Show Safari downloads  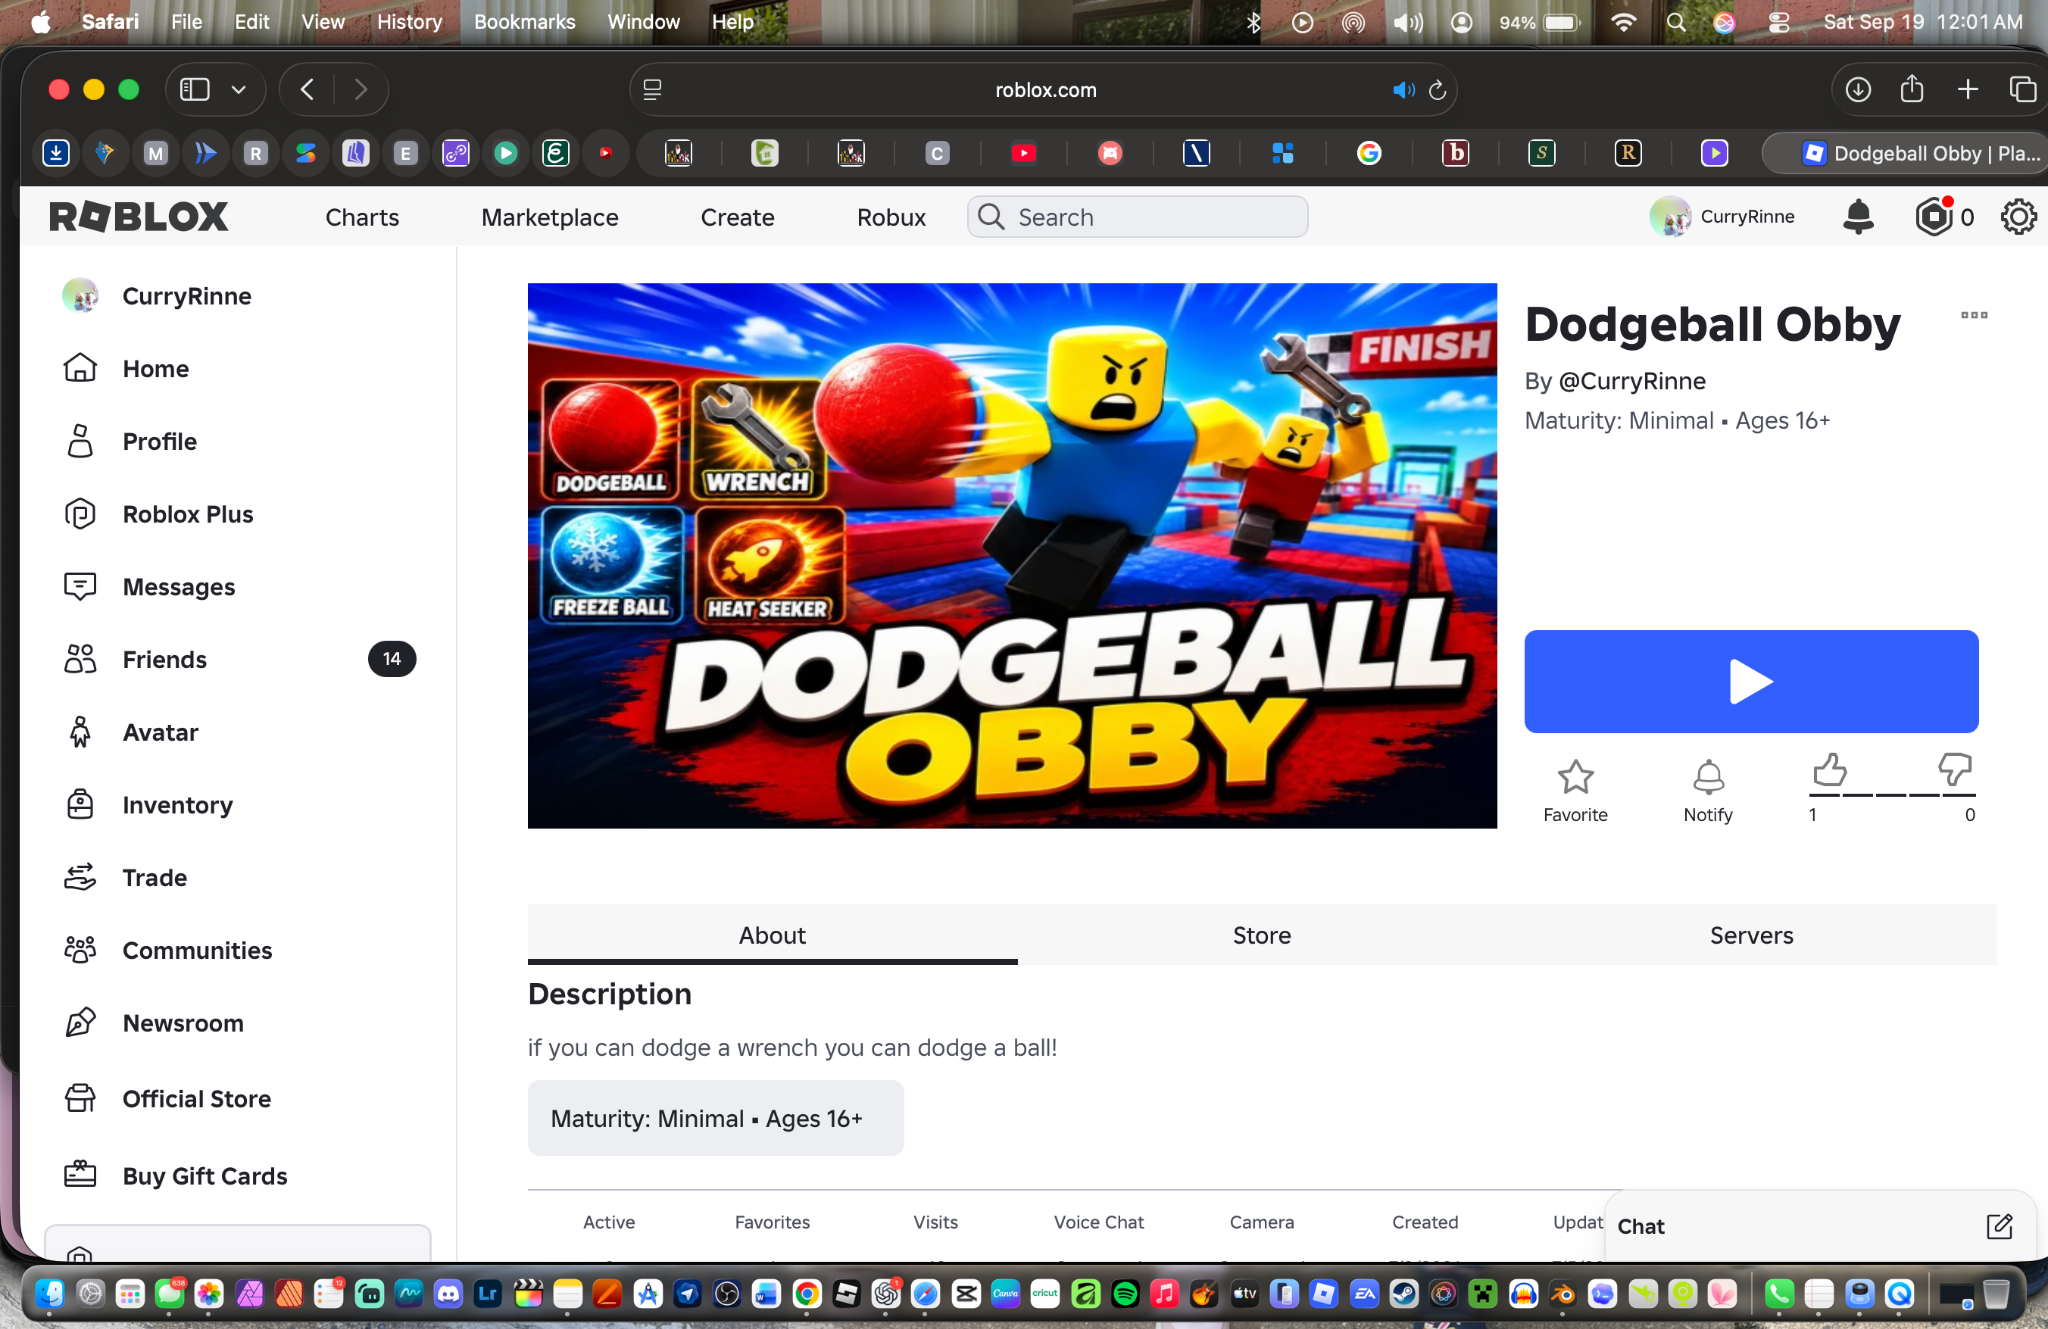coord(1858,90)
